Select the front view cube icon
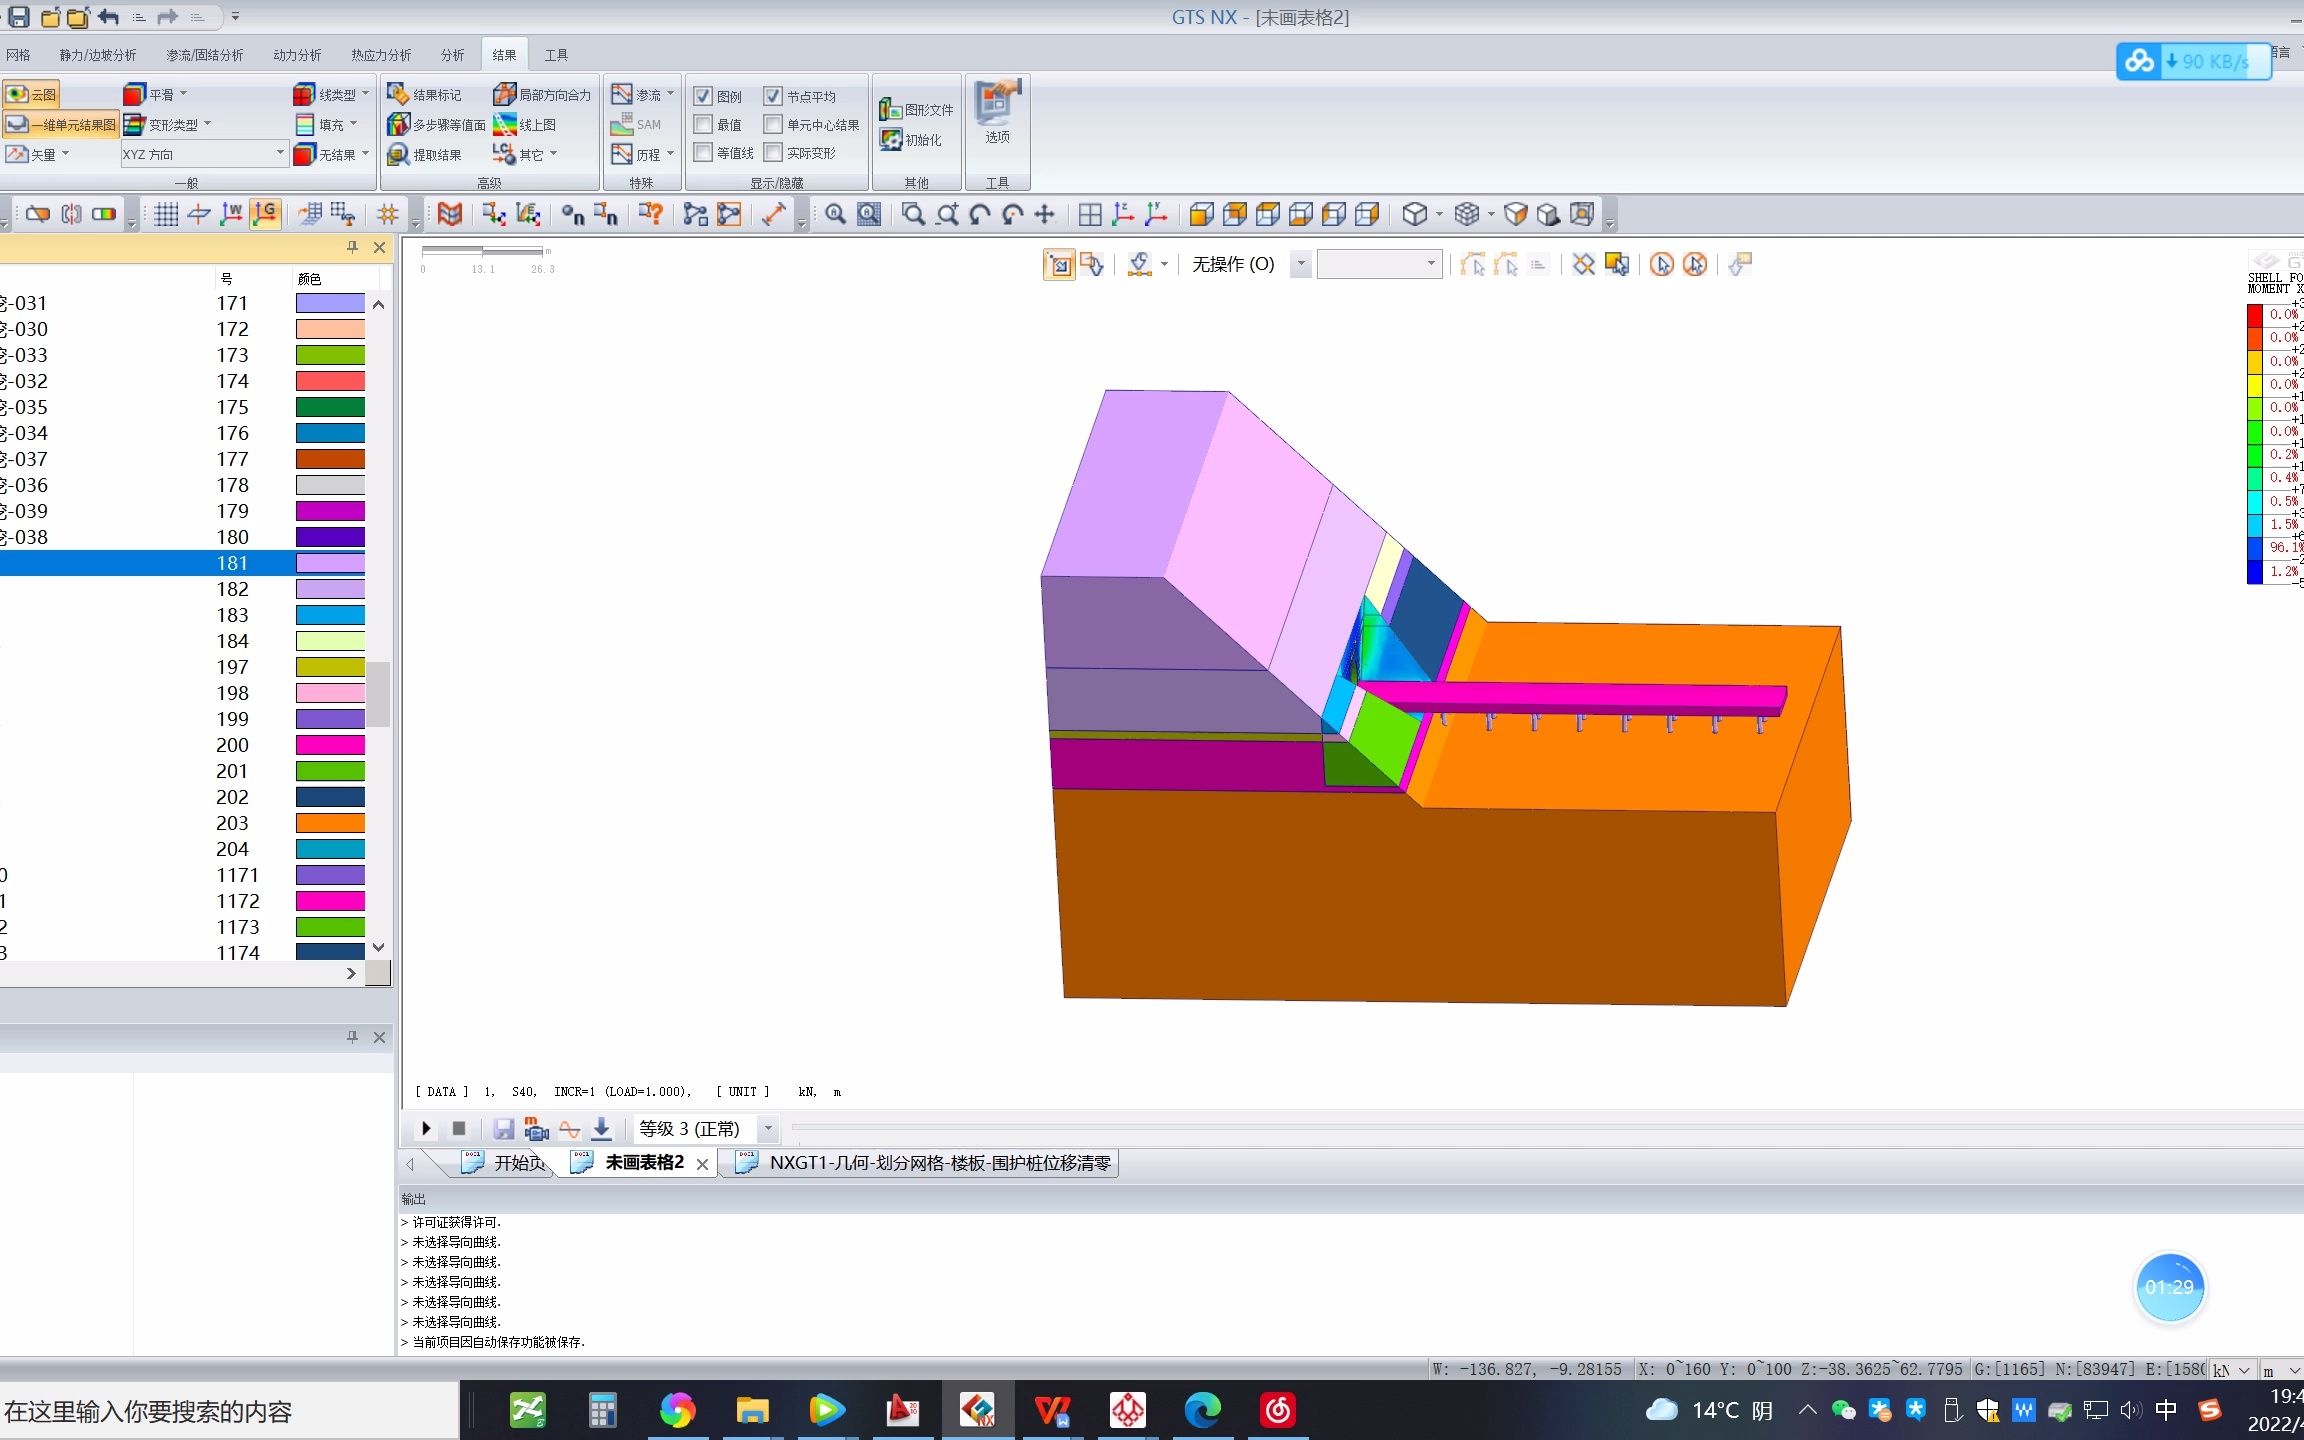Image resolution: width=2304 pixels, height=1440 pixels. [x=1202, y=214]
